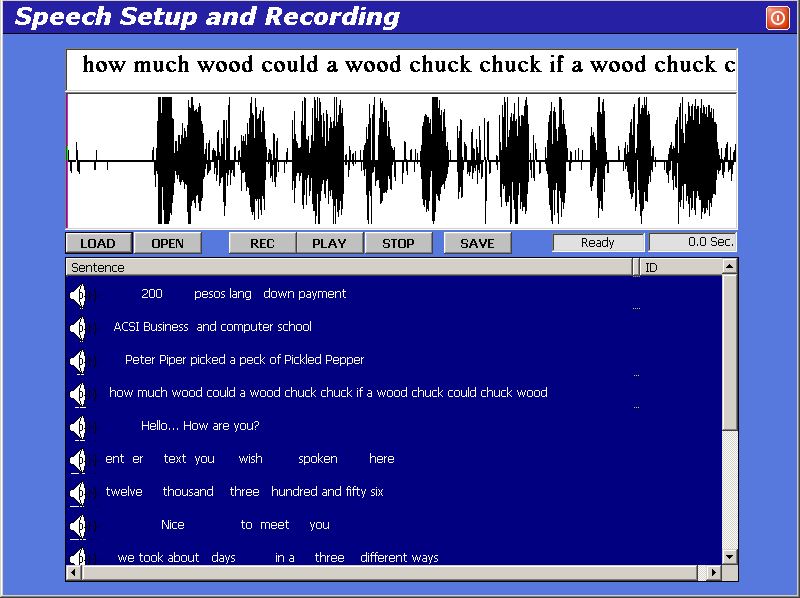Viewport: 800px width, 598px height.
Task: Click the speaker icon beside "200 pesos lang down payment"
Action: [x=78, y=295]
